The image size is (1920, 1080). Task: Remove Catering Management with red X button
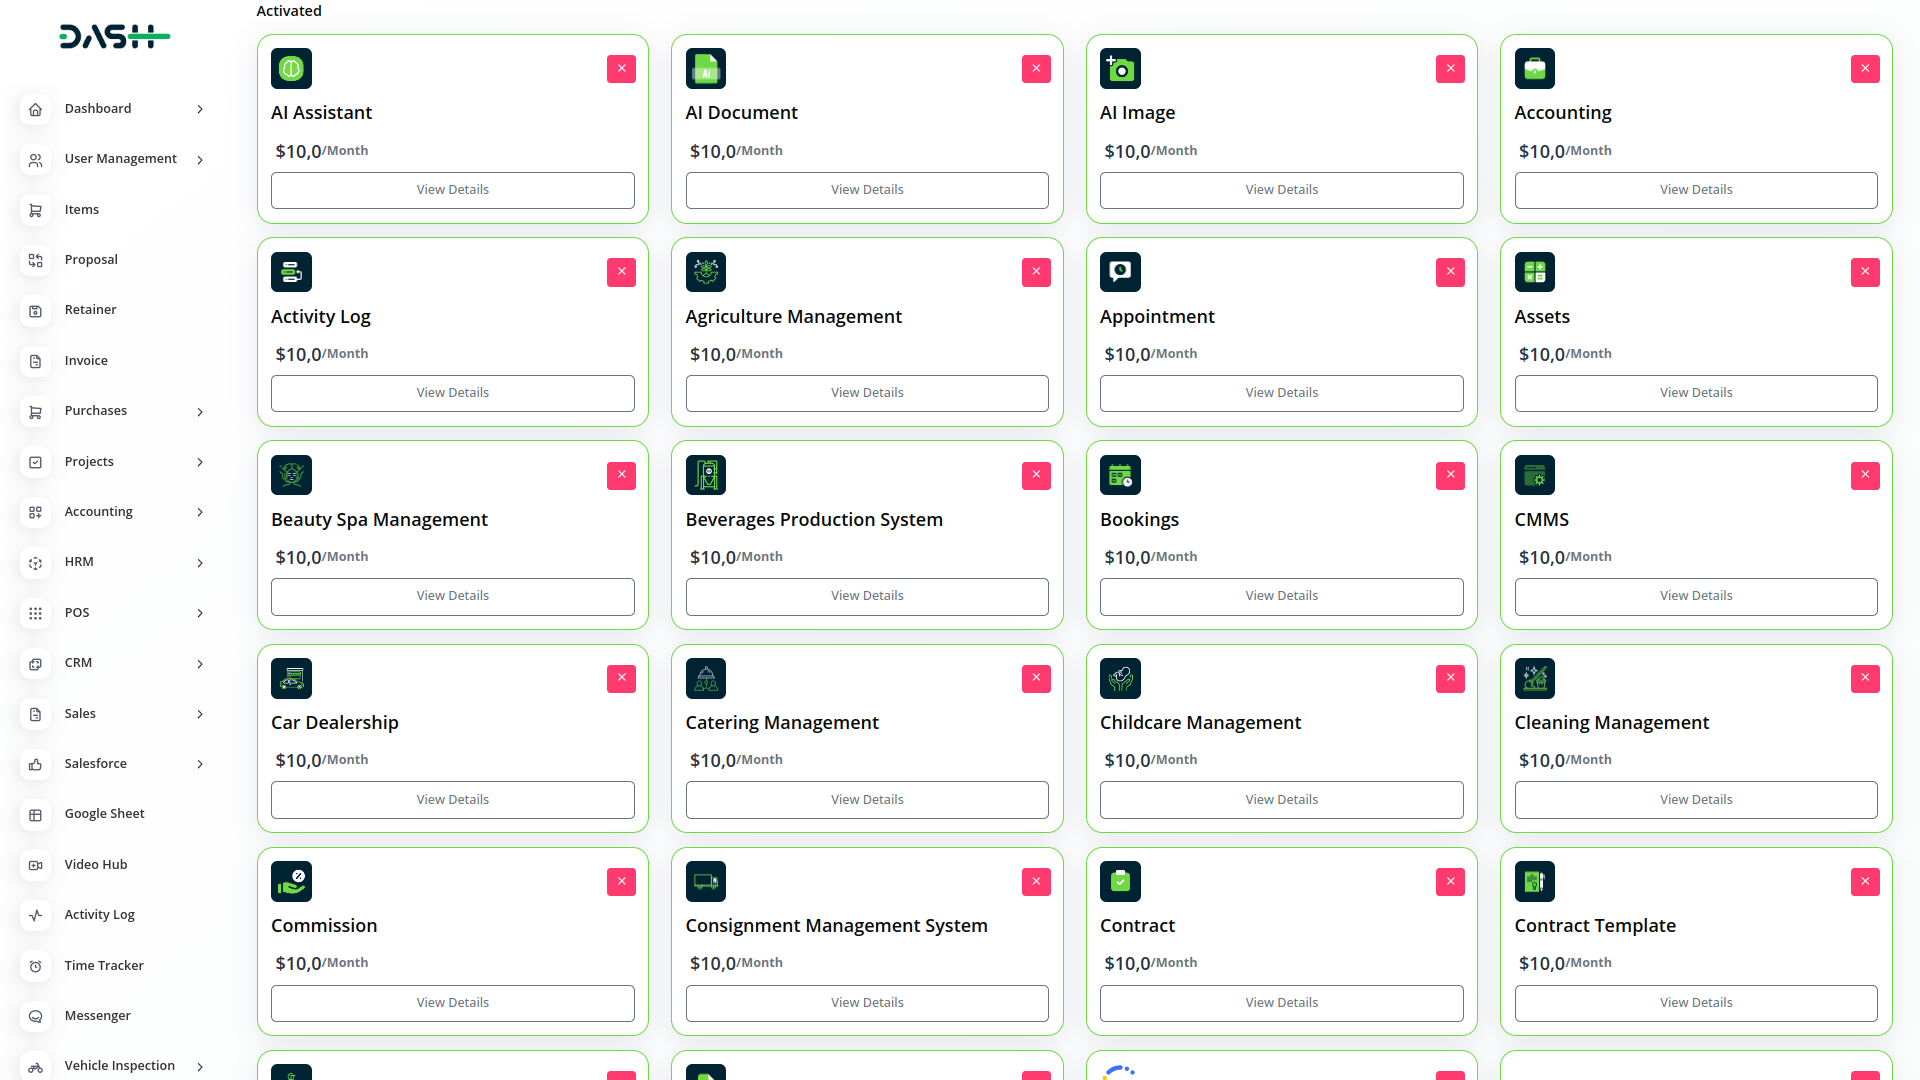pos(1036,678)
